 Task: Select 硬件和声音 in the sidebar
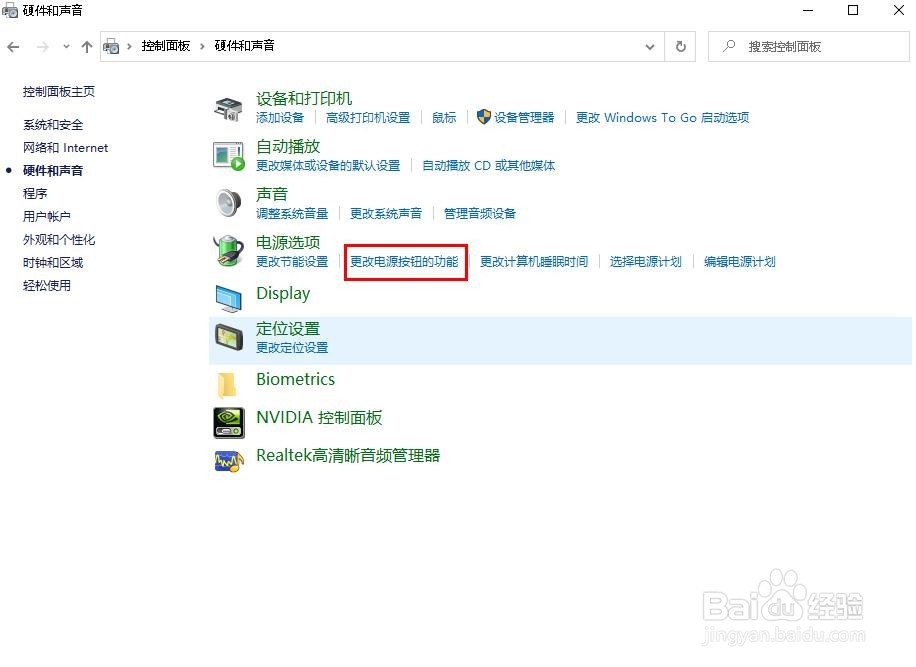click(x=53, y=171)
